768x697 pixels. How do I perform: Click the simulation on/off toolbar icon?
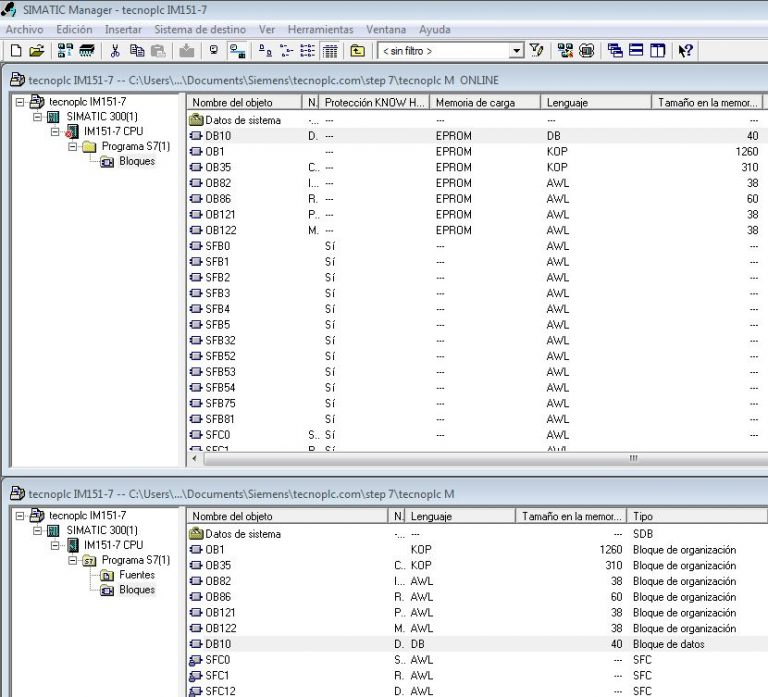tap(587, 50)
